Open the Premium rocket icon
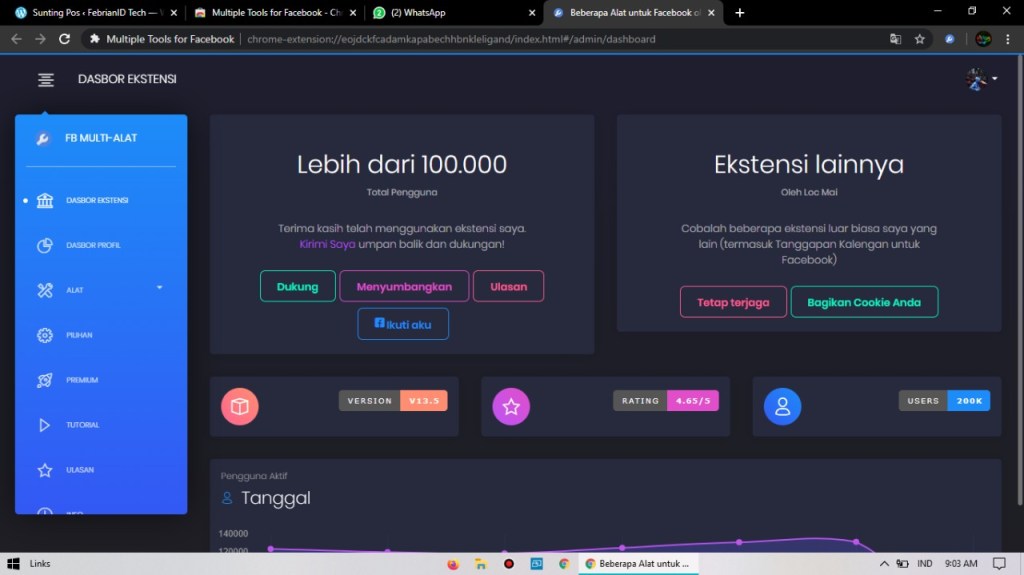Viewport: 1024px width, 575px height. click(45, 380)
